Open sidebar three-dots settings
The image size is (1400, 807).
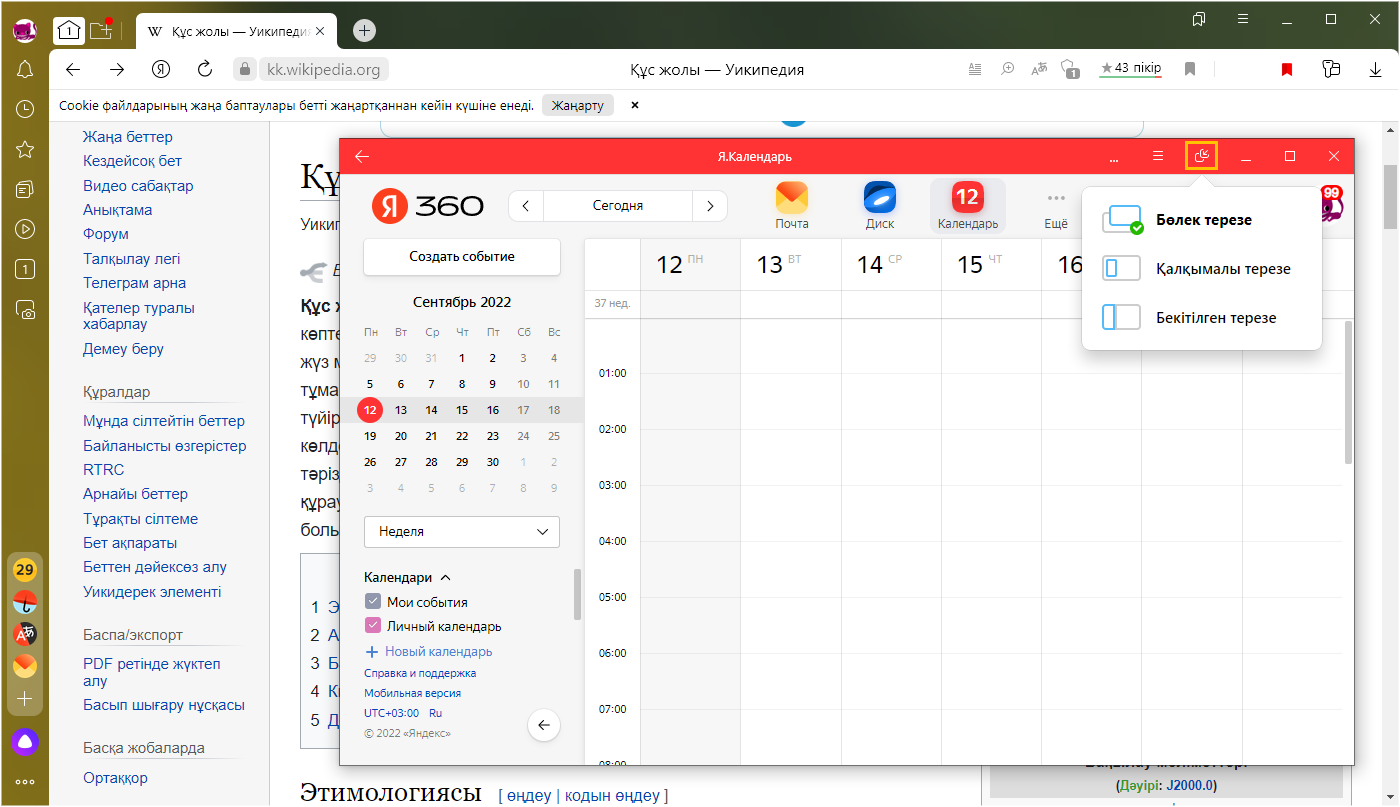pyautogui.click(x=25, y=782)
